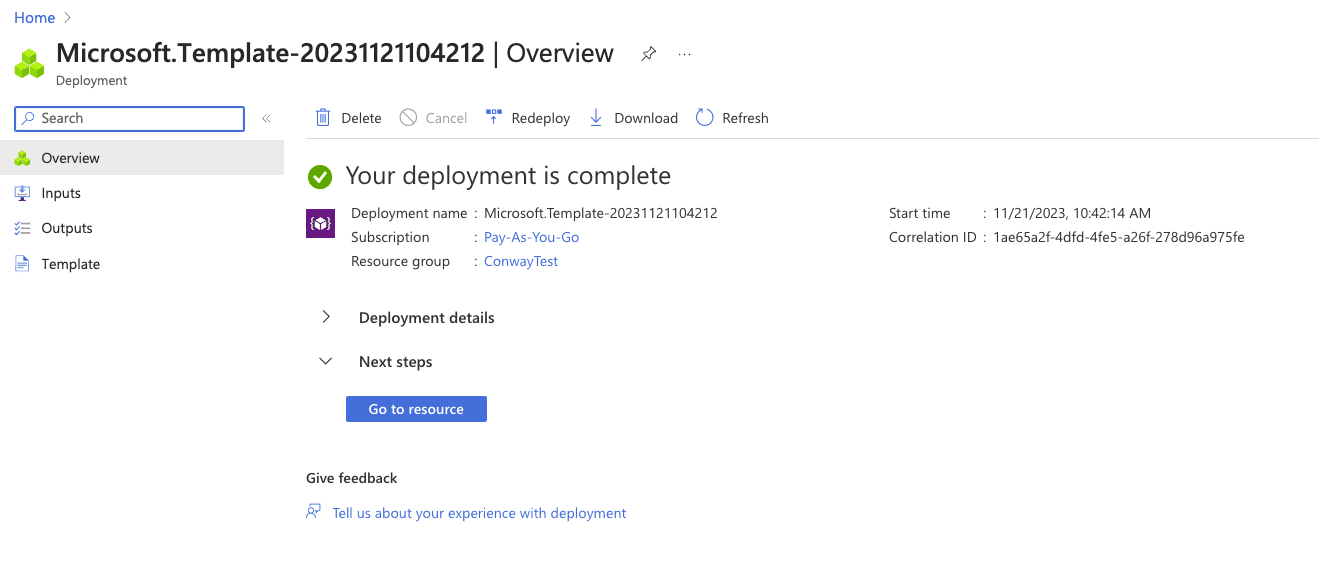Screen dimensions: 1319x563
Task: Click the Delete trash can icon
Action: click(323, 118)
